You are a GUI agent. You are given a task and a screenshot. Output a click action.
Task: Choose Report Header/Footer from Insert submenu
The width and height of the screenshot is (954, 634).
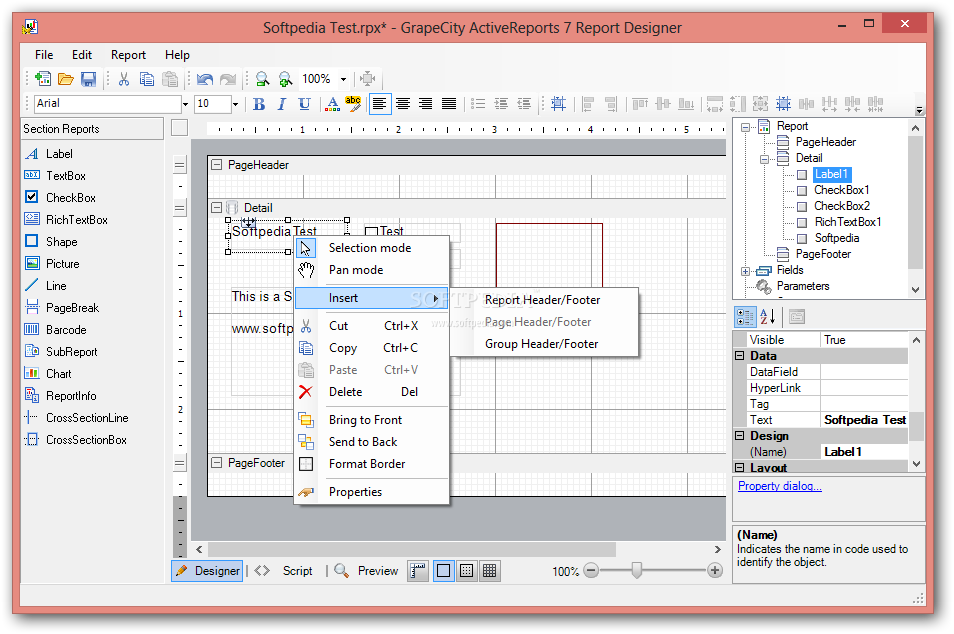click(544, 300)
